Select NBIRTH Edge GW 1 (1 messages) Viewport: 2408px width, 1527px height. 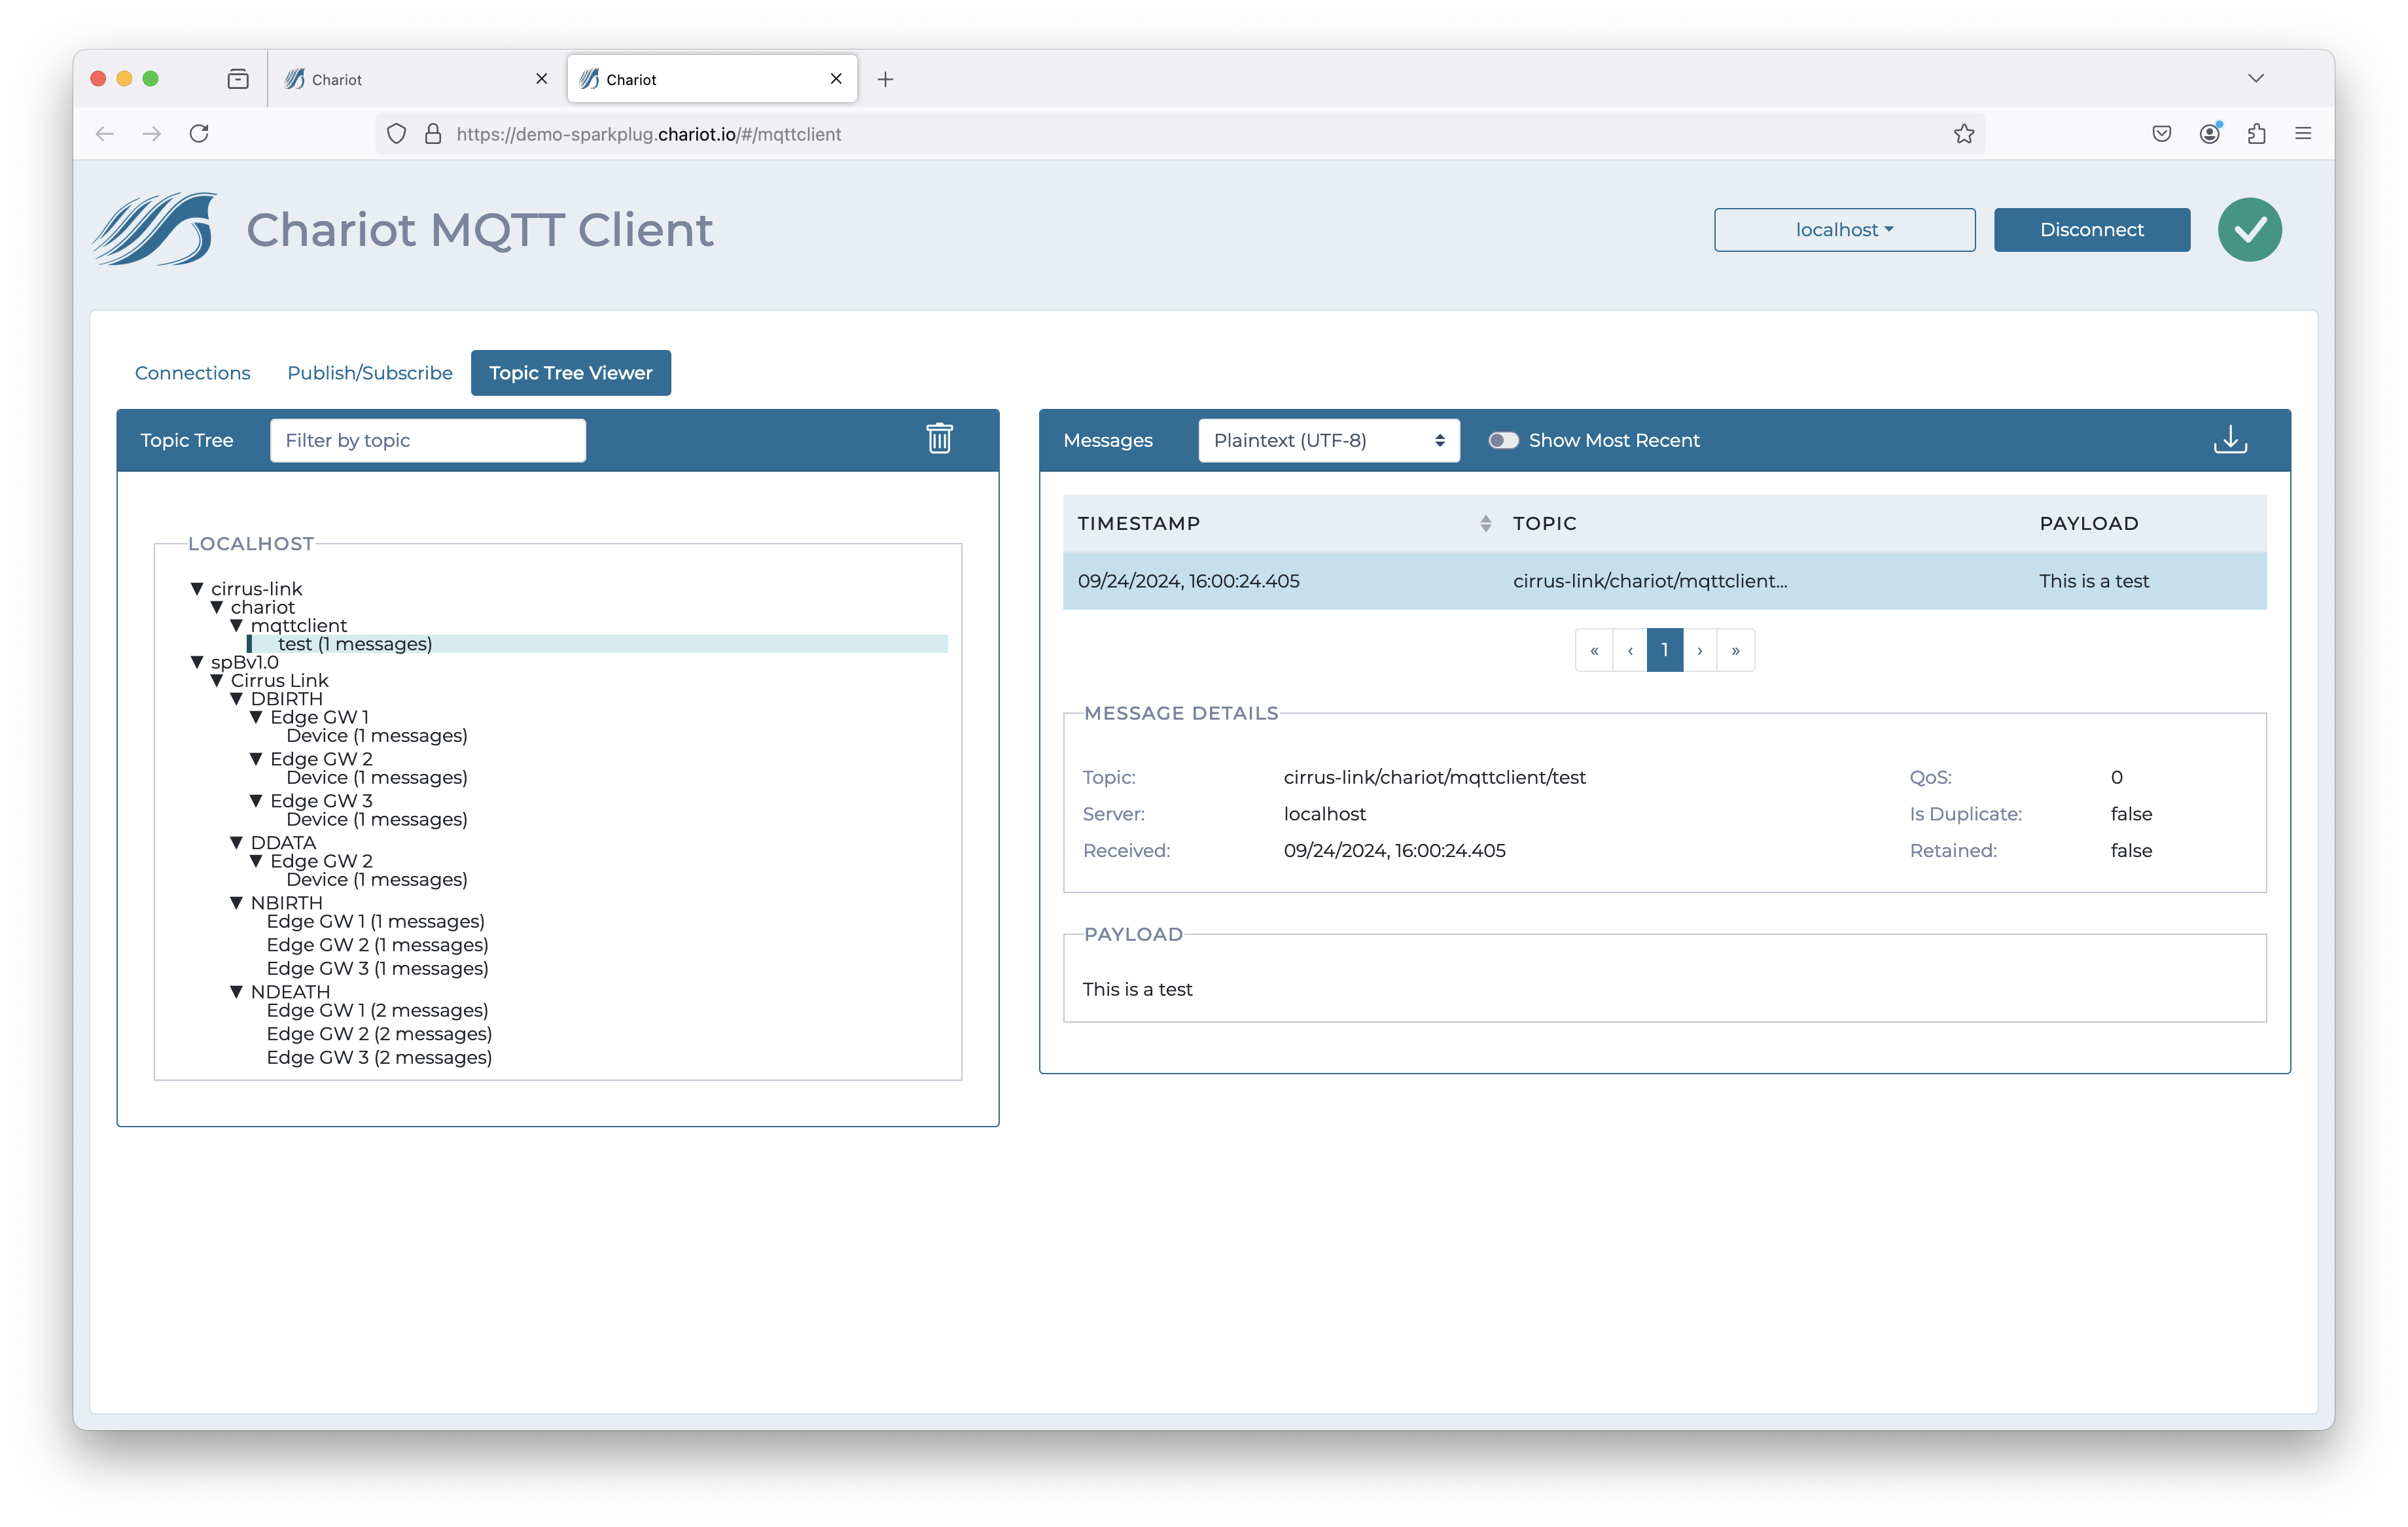[375, 921]
